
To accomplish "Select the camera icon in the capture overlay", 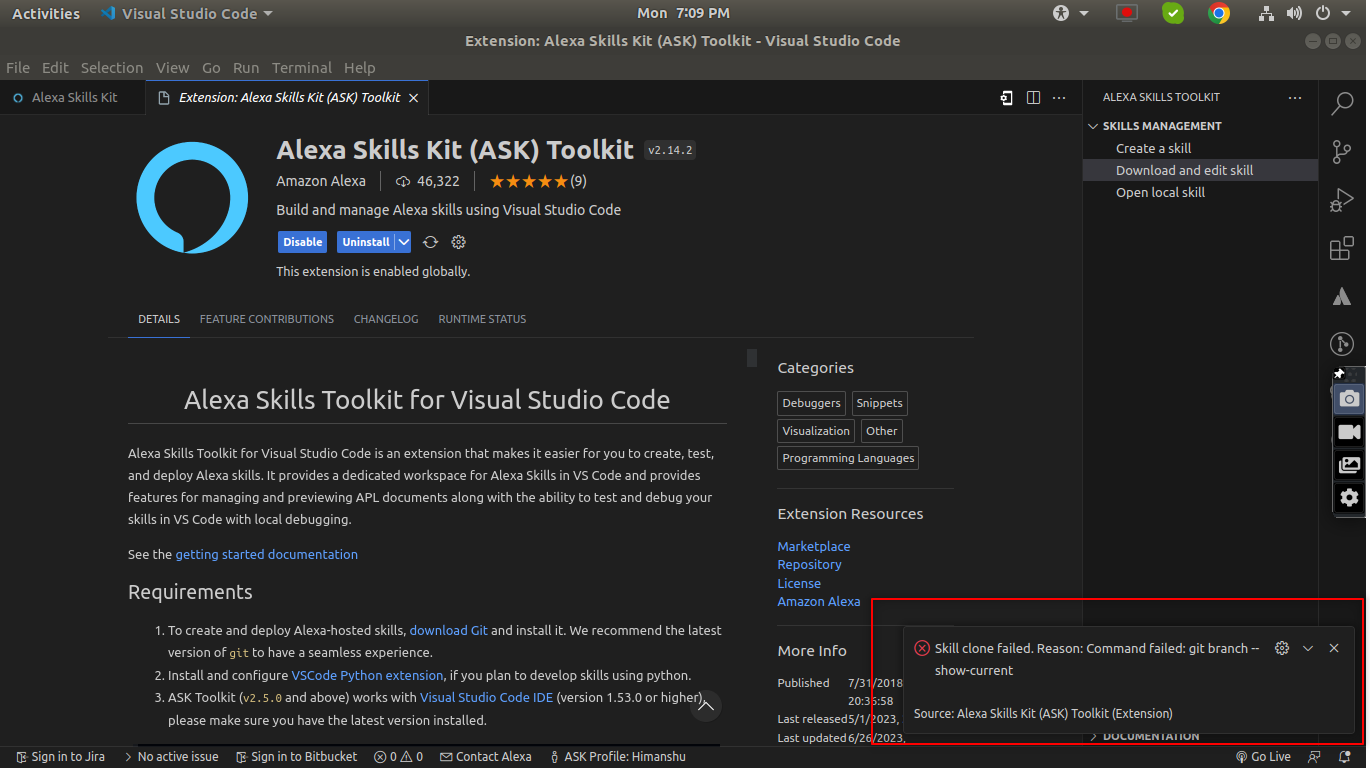I will [1349, 398].
